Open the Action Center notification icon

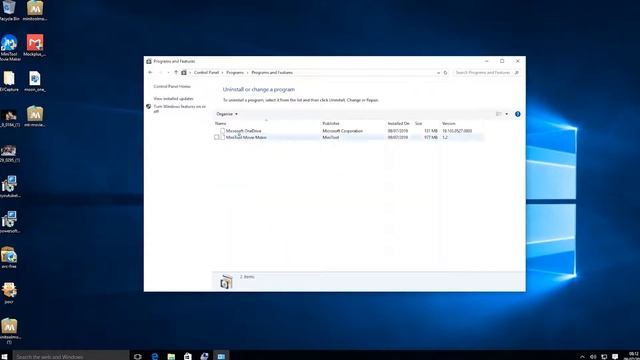coord(615,357)
